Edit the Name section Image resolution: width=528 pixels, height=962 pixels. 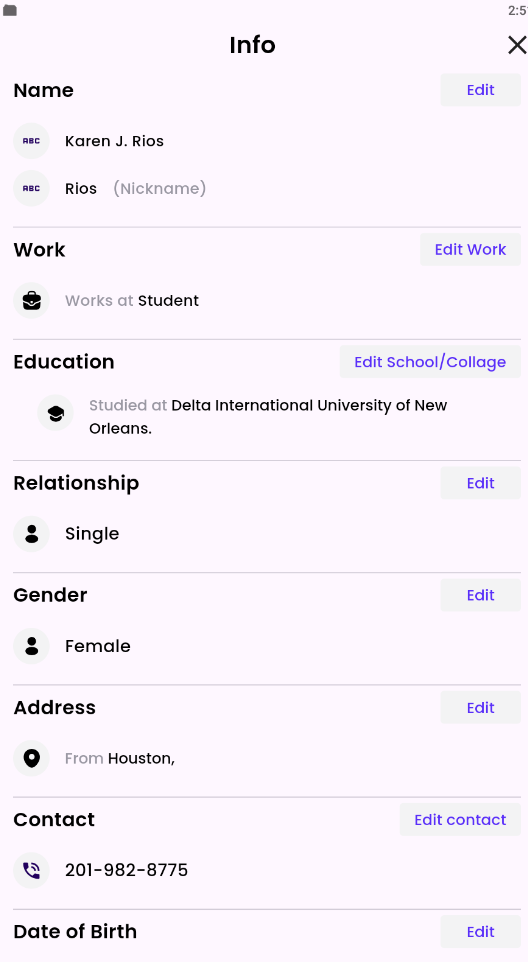481,90
